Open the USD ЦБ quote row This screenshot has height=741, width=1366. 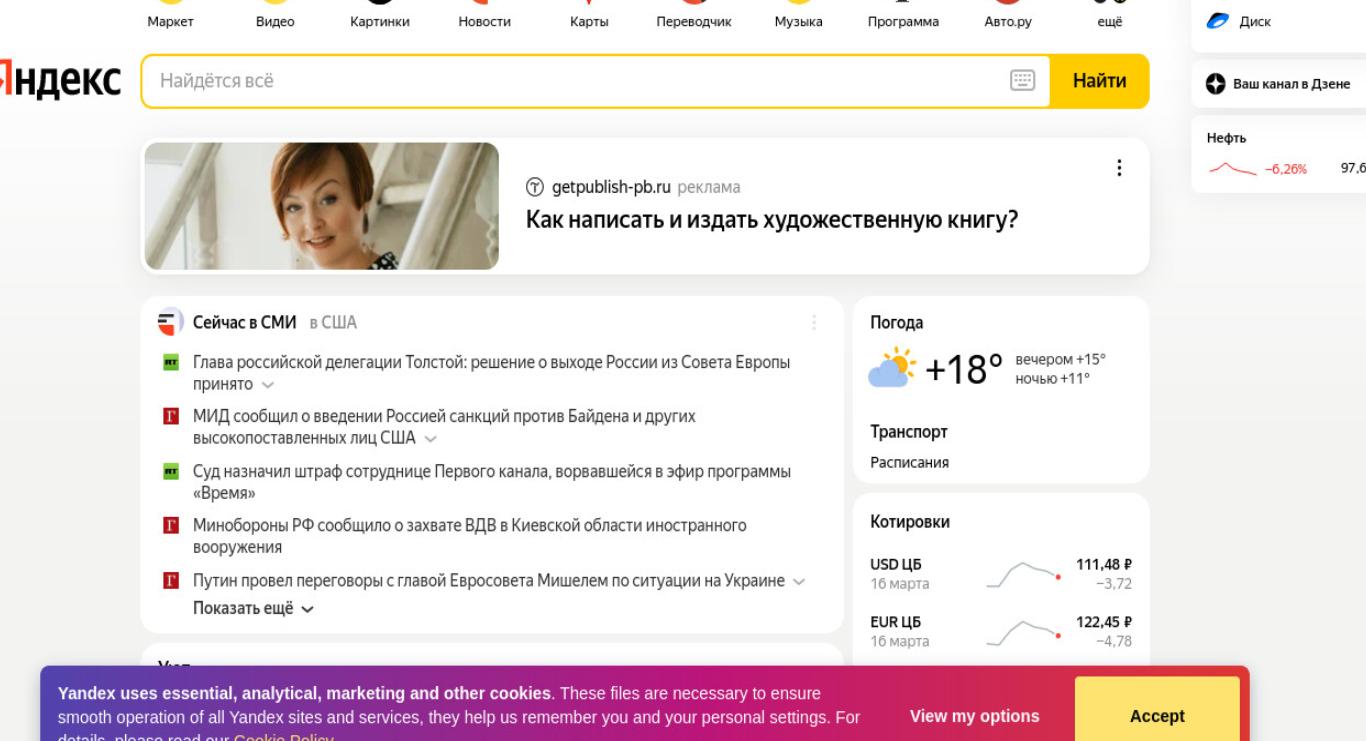click(1001, 574)
